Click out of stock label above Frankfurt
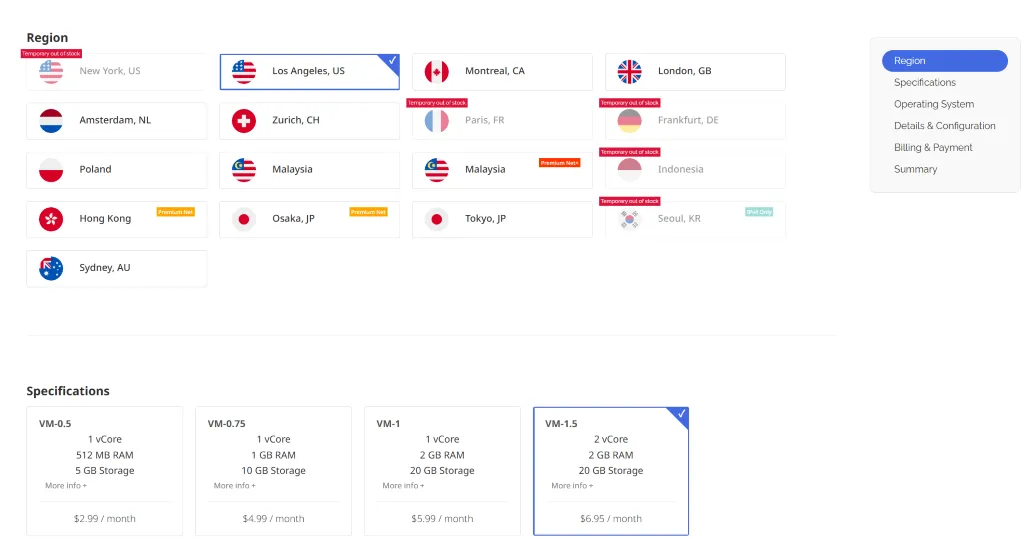 630,103
